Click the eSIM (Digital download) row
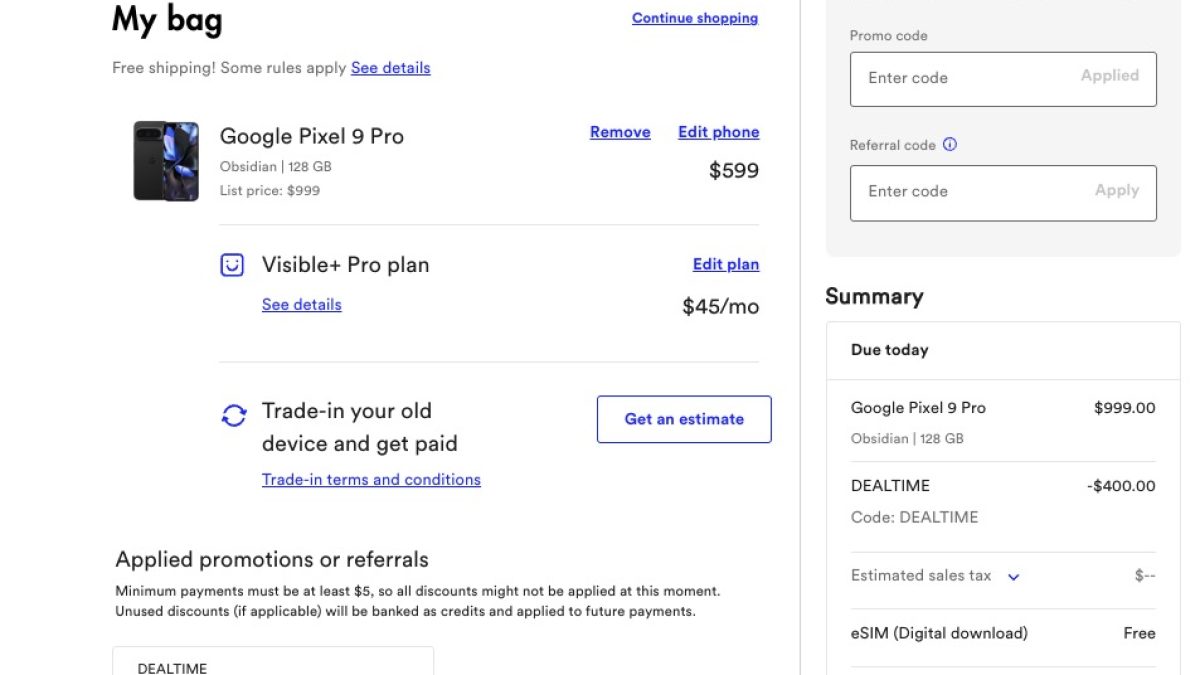 [1003, 633]
